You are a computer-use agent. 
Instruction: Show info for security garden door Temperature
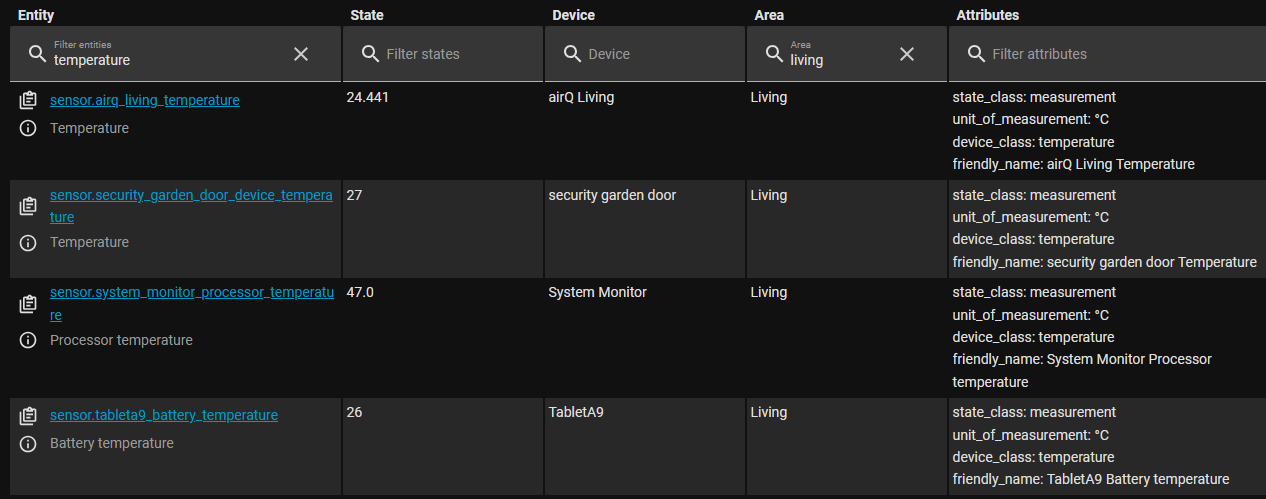[x=28, y=242]
